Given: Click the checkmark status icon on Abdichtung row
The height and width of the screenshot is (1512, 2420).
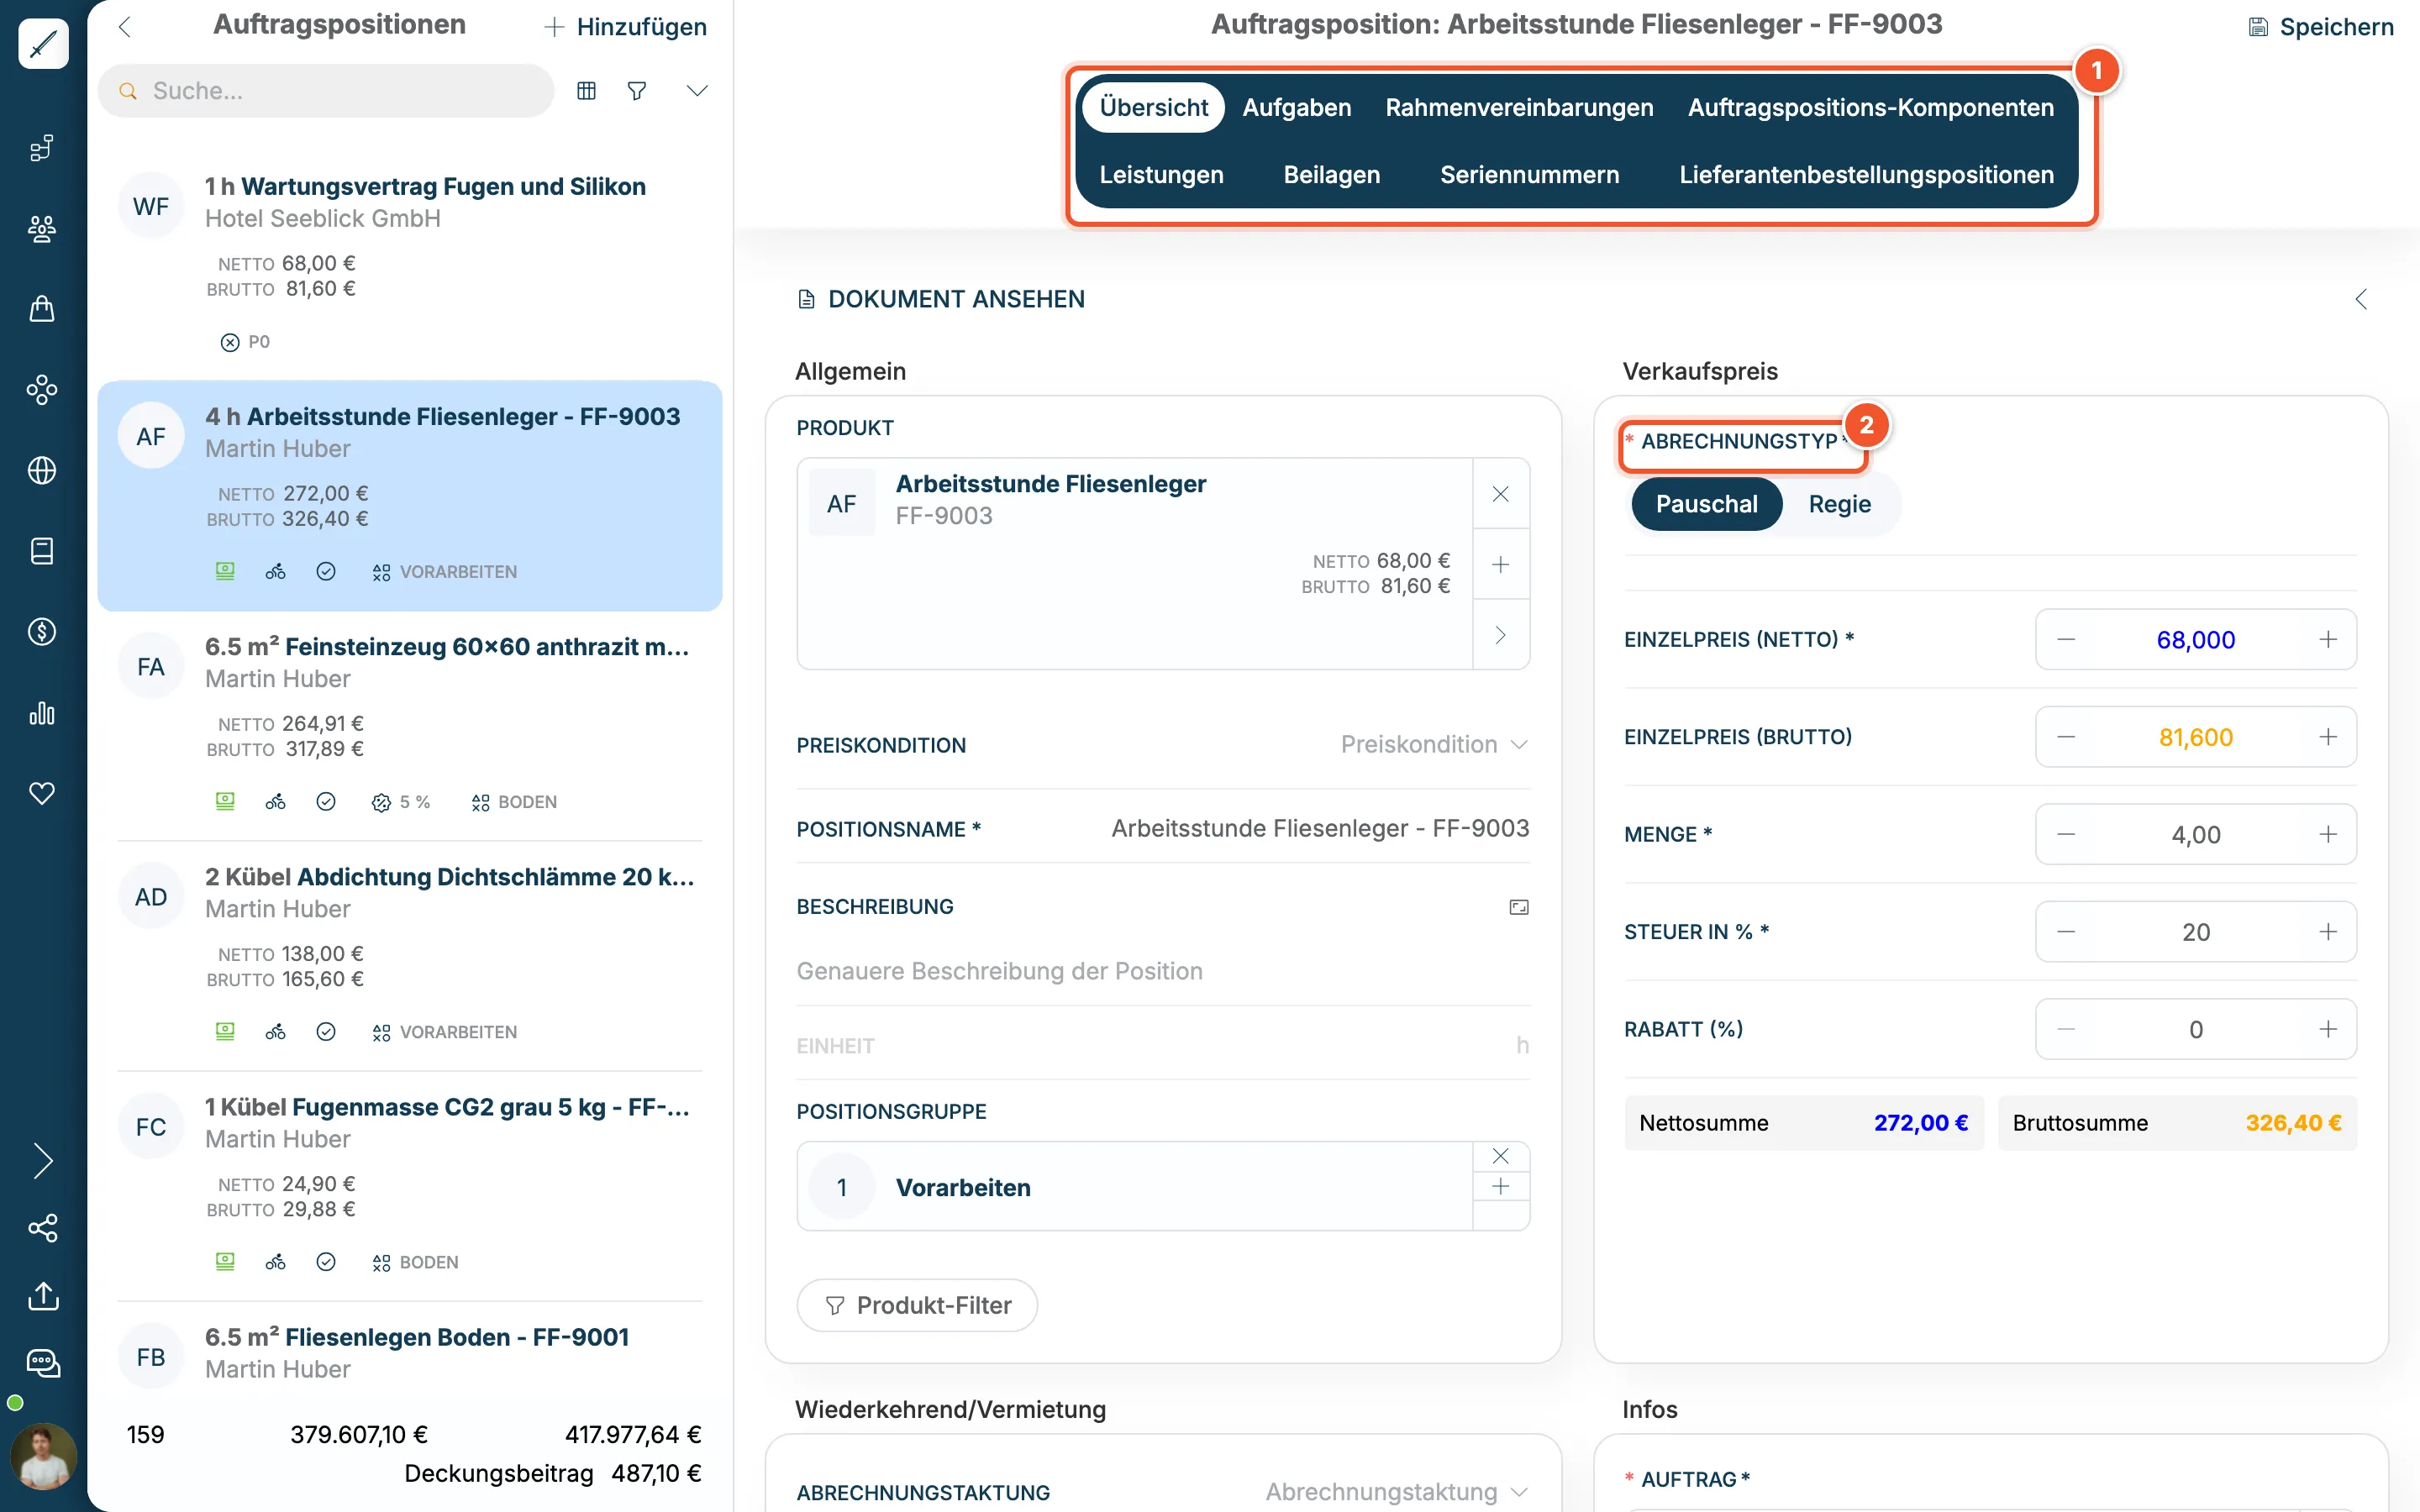Looking at the screenshot, I should [x=326, y=1032].
